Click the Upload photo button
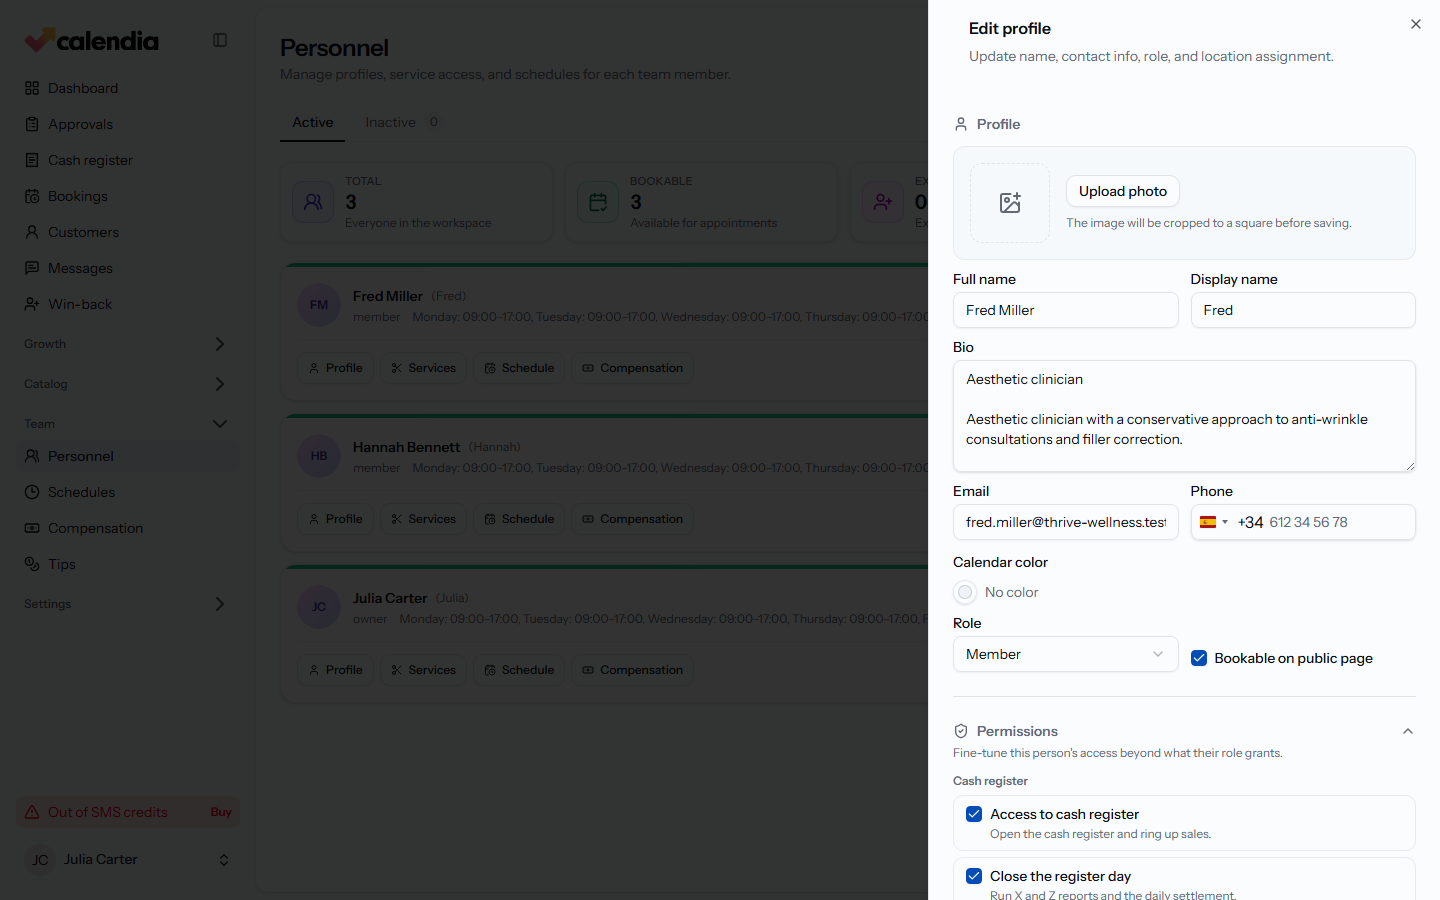This screenshot has width=1440, height=900. pos(1123,191)
